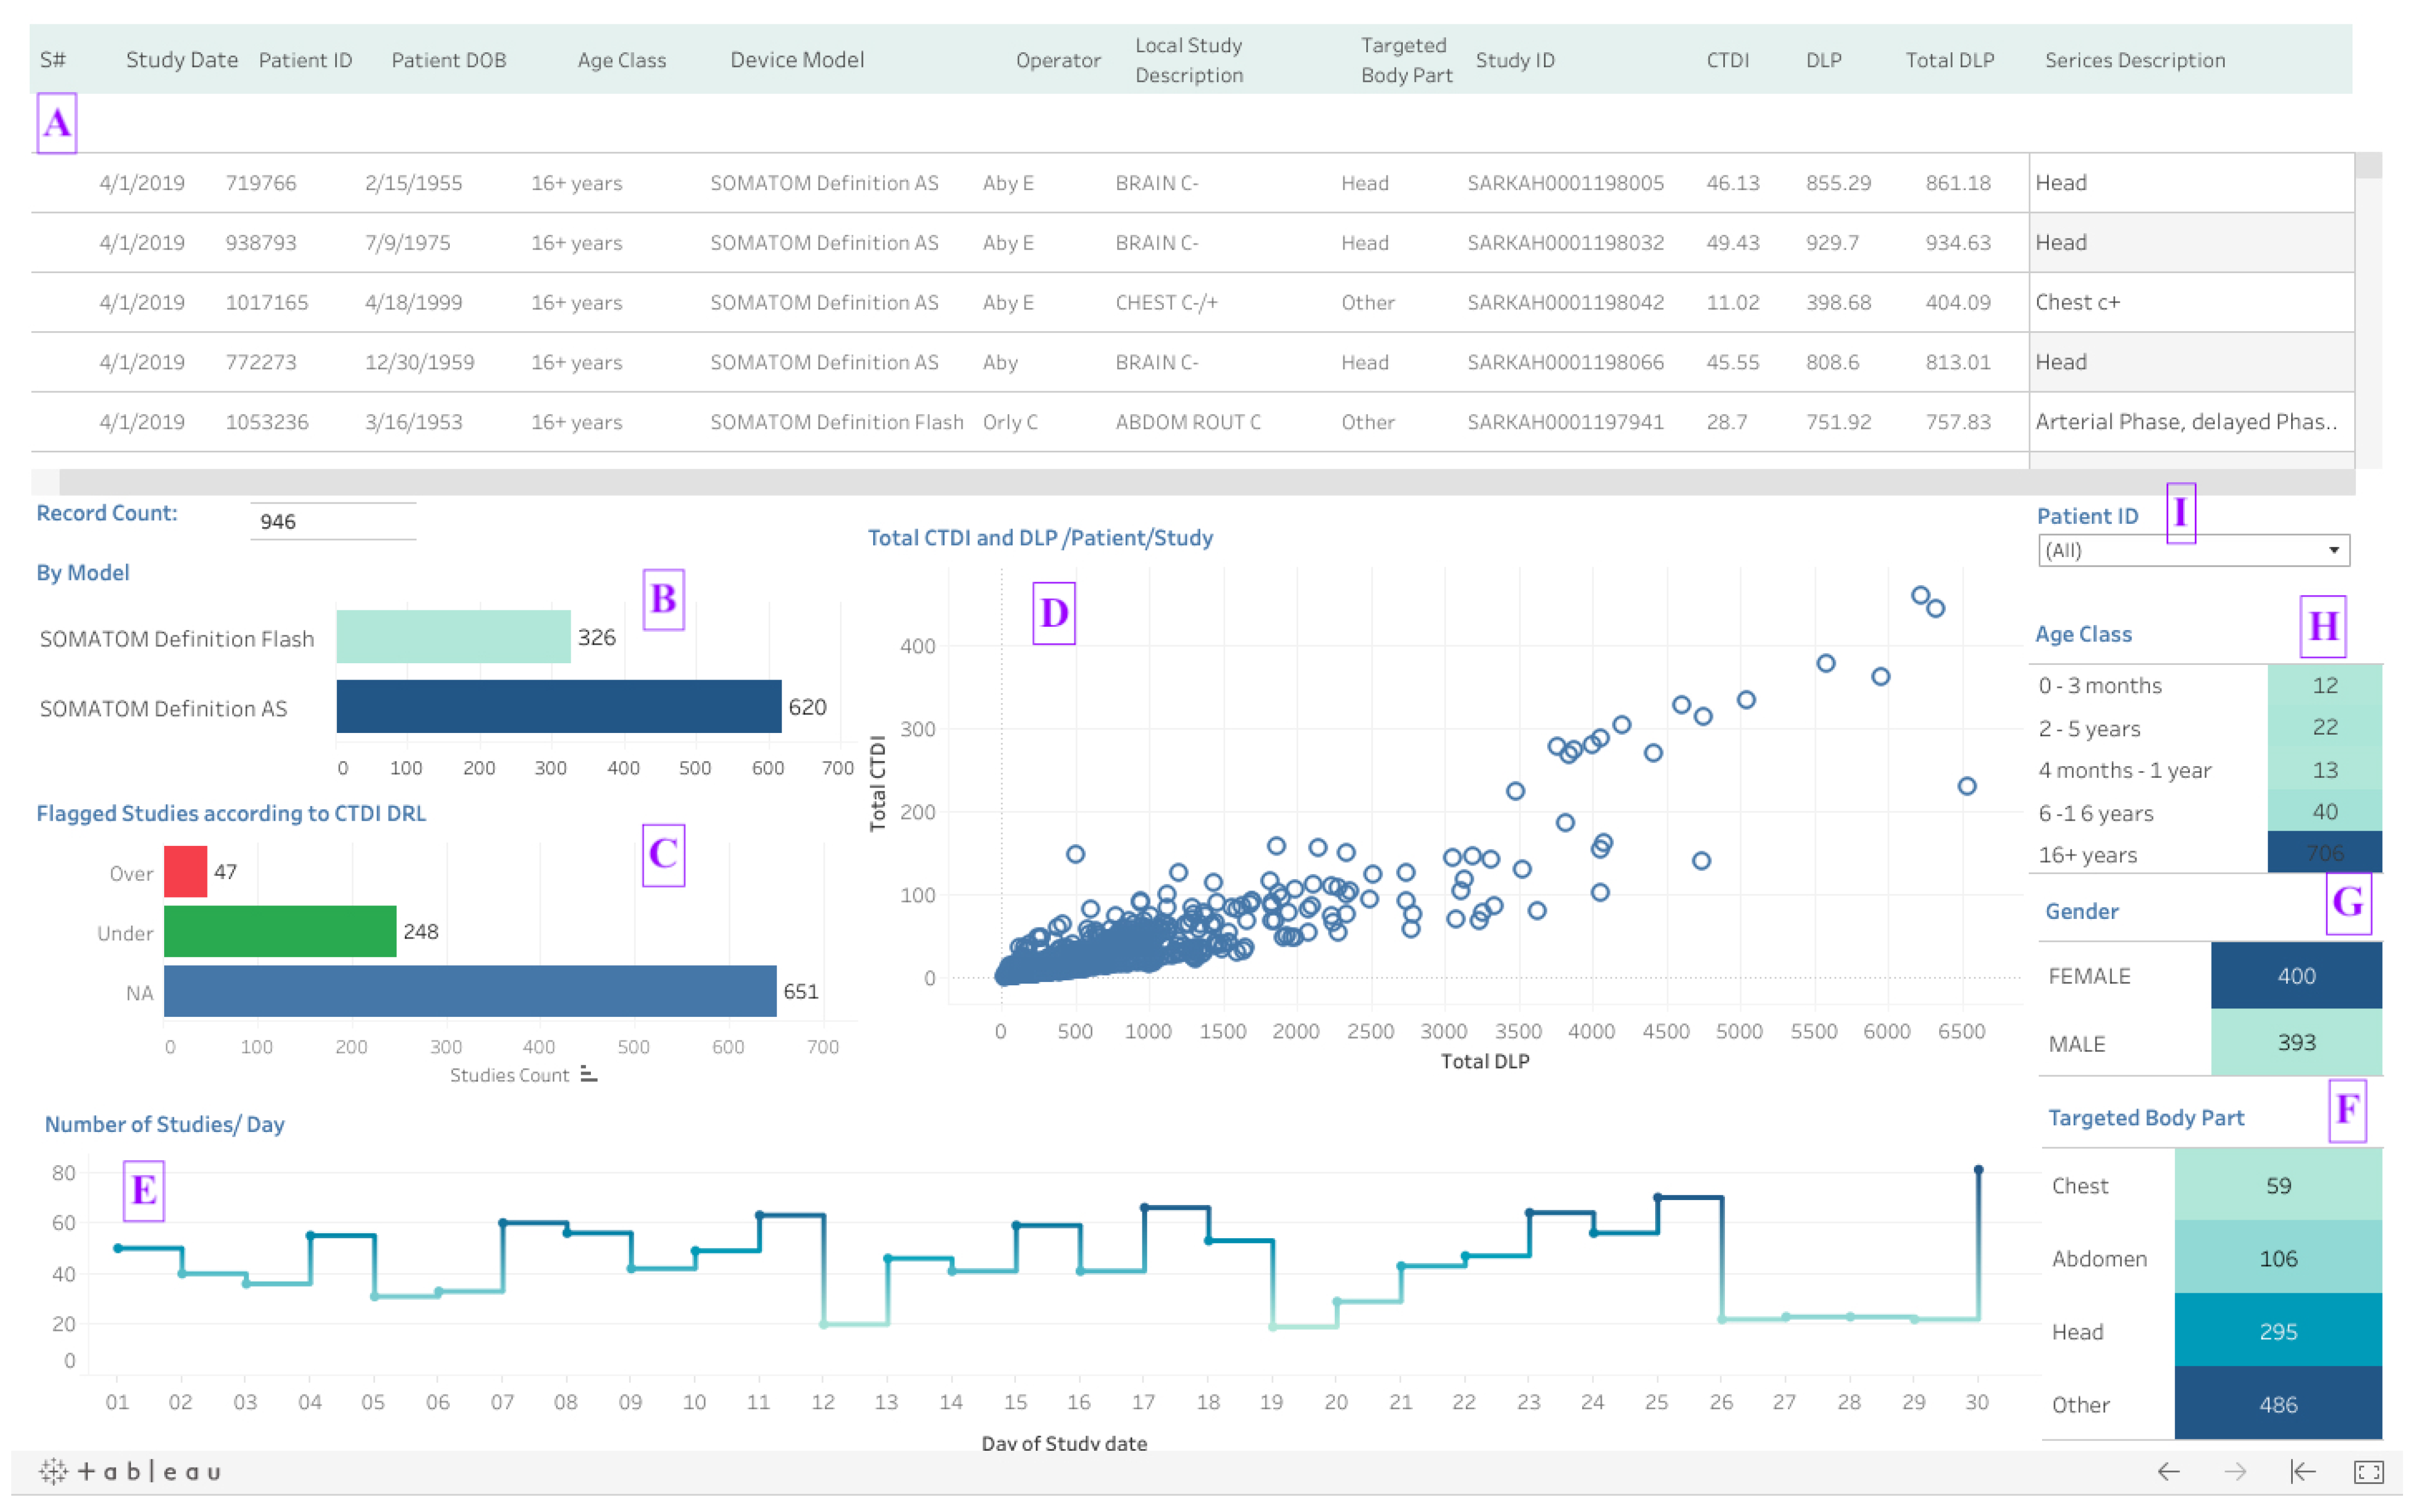The height and width of the screenshot is (1512, 2421).
Task: Filter by FEMALE gender cell
Action: [x=2295, y=975]
